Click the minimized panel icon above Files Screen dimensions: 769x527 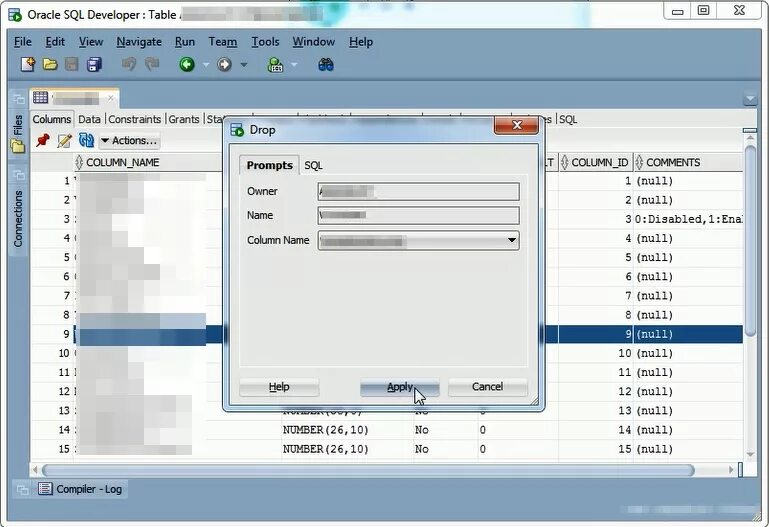coord(19,98)
